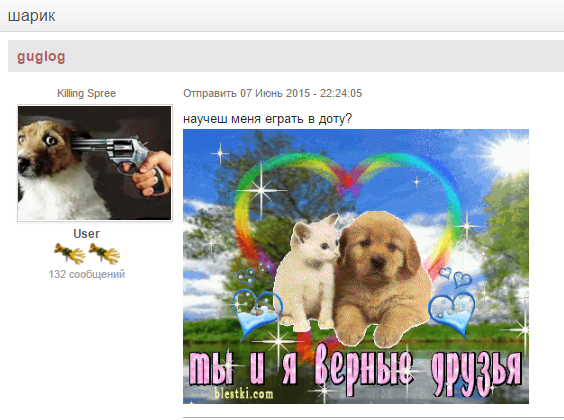Click the blestki.com watermark

click(244, 393)
